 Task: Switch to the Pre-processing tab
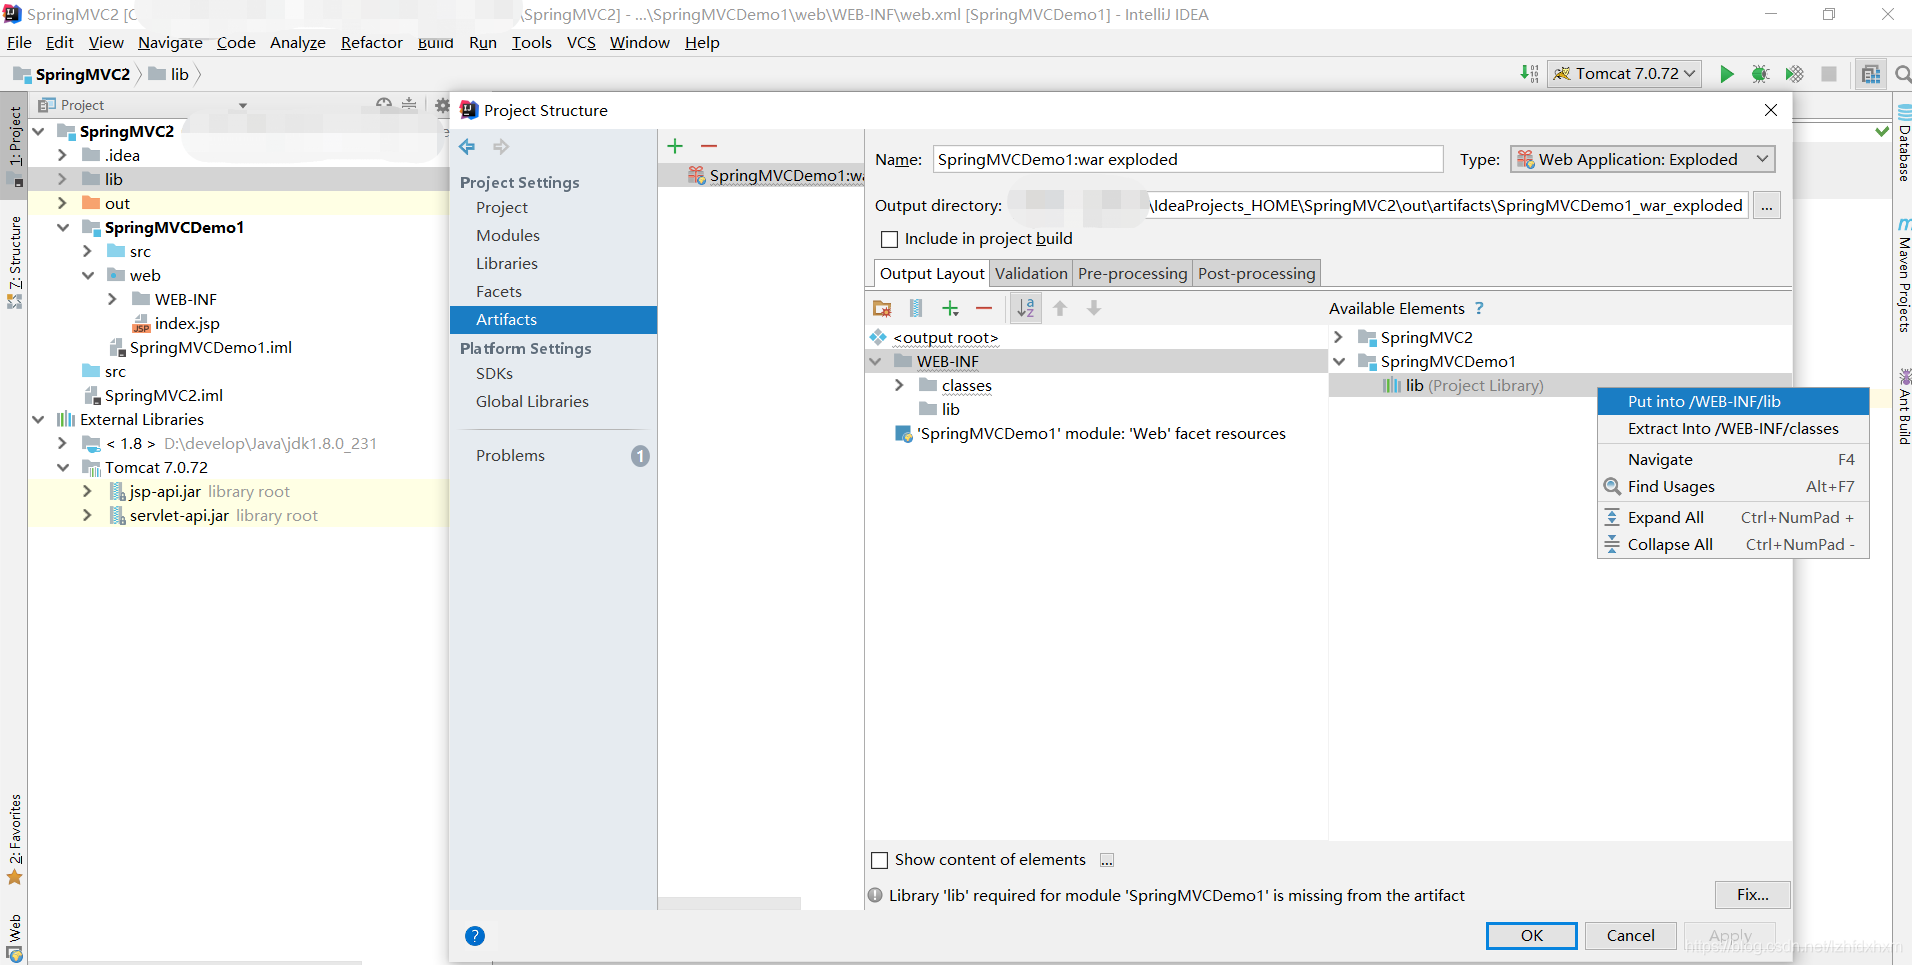1132,273
